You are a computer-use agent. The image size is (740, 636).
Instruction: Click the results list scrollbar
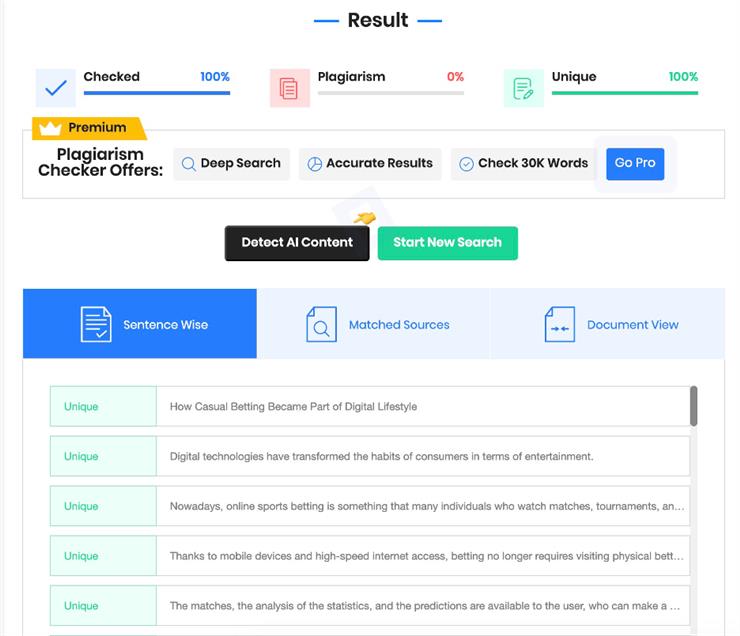pyautogui.click(x=693, y=406)
